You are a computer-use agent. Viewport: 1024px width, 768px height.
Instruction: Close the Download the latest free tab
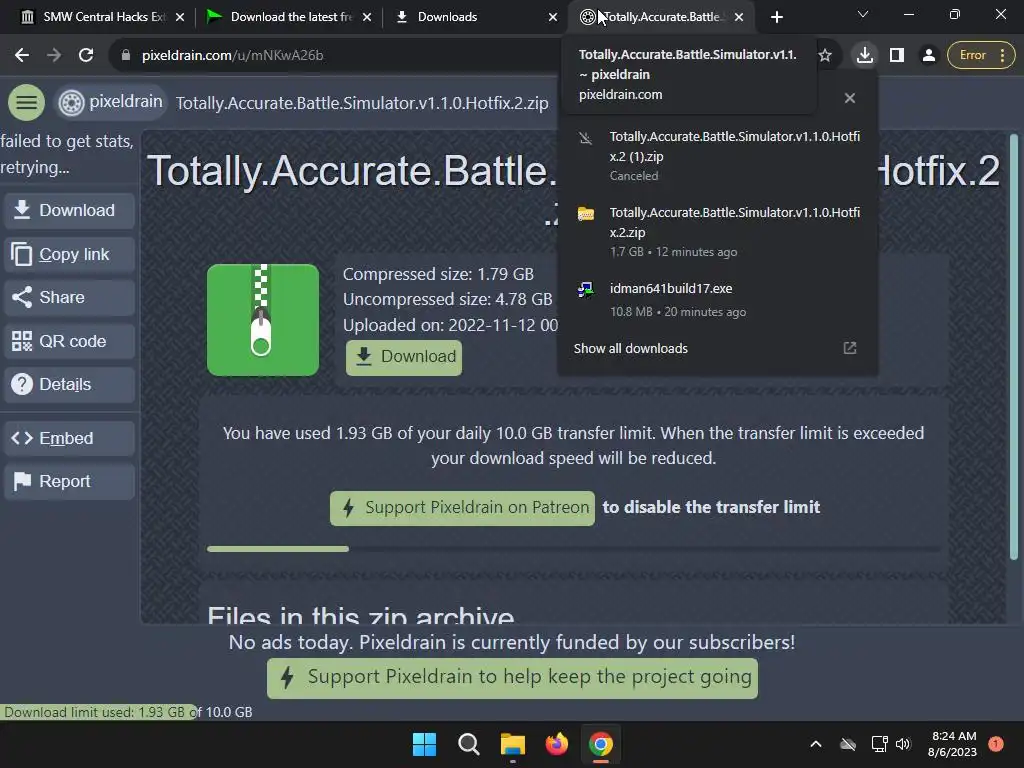pos(367,17)
